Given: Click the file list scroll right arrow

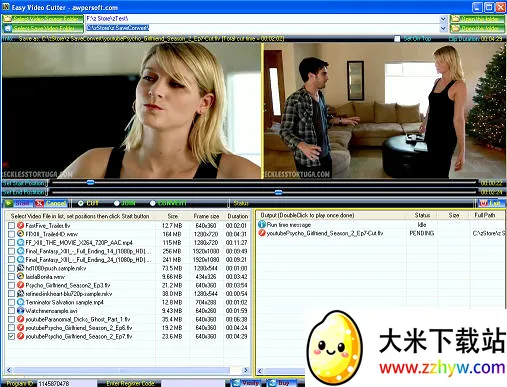Looking at the screenshot, I should [246, 370].
